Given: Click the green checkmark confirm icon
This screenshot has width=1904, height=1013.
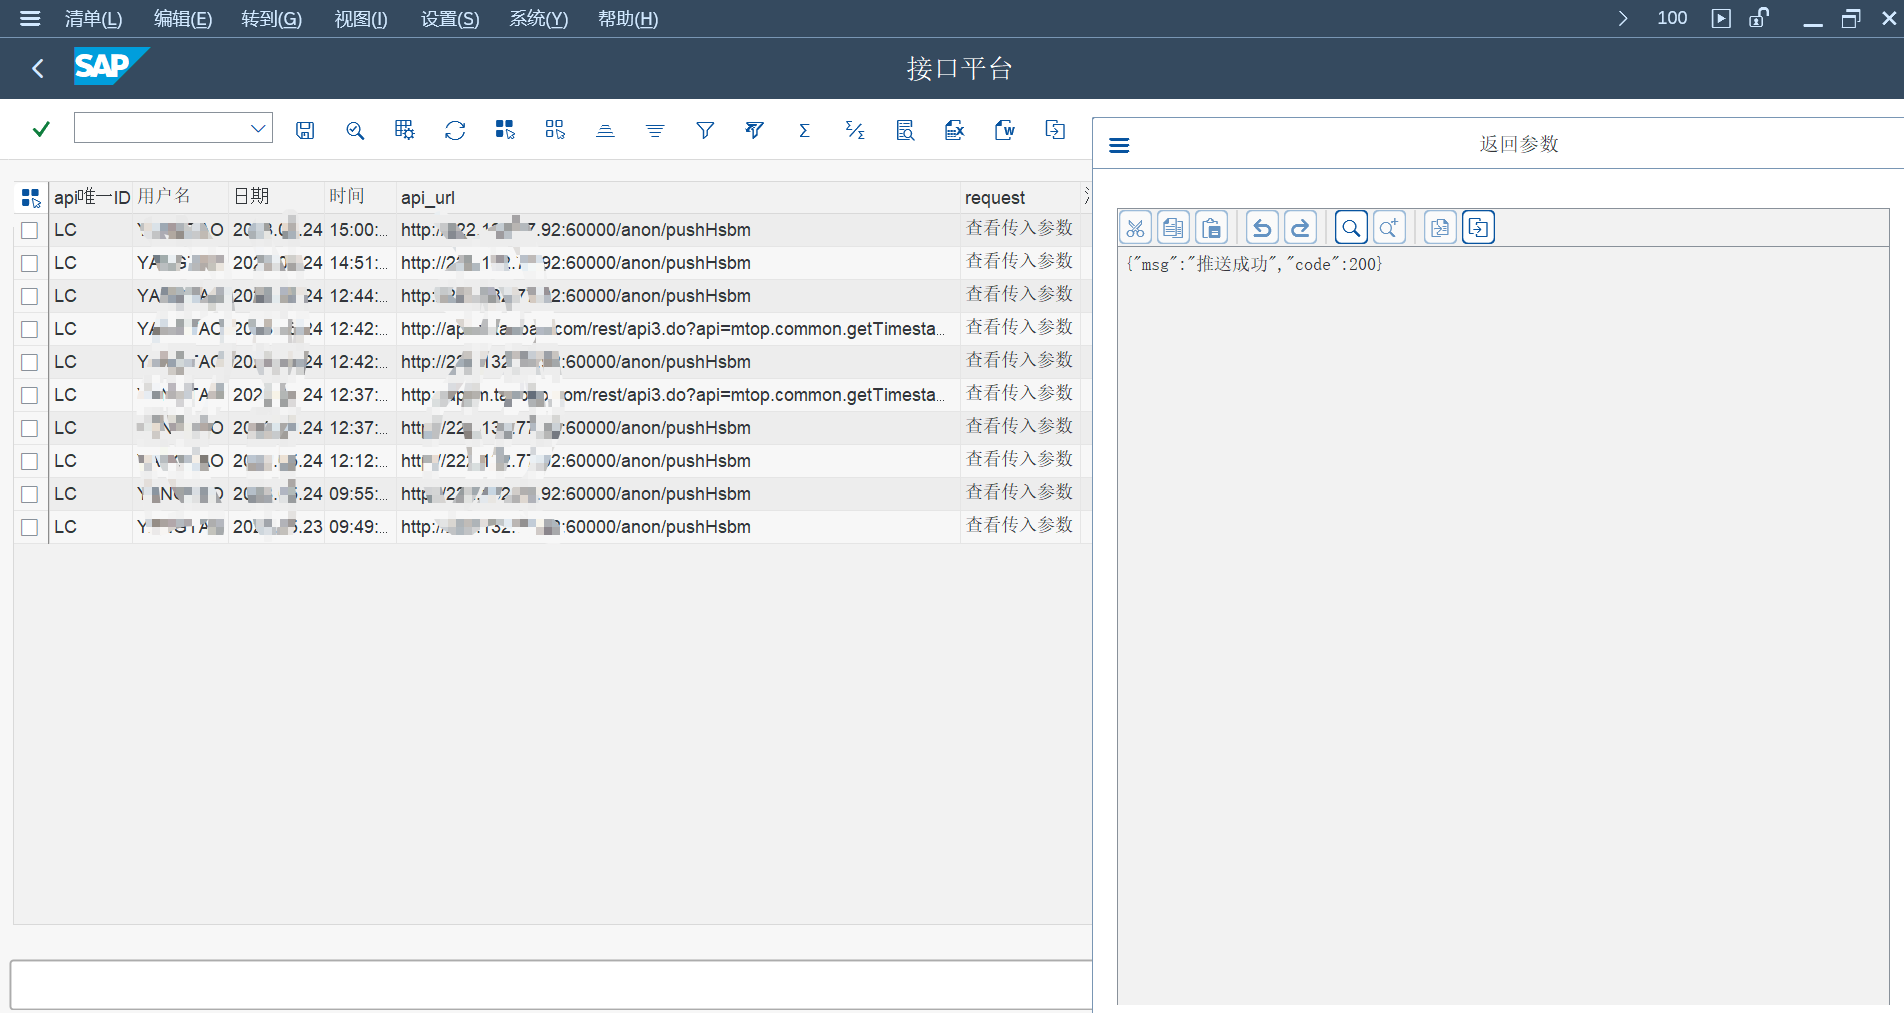Looking at the screenshot, I should tap(41, 129).
